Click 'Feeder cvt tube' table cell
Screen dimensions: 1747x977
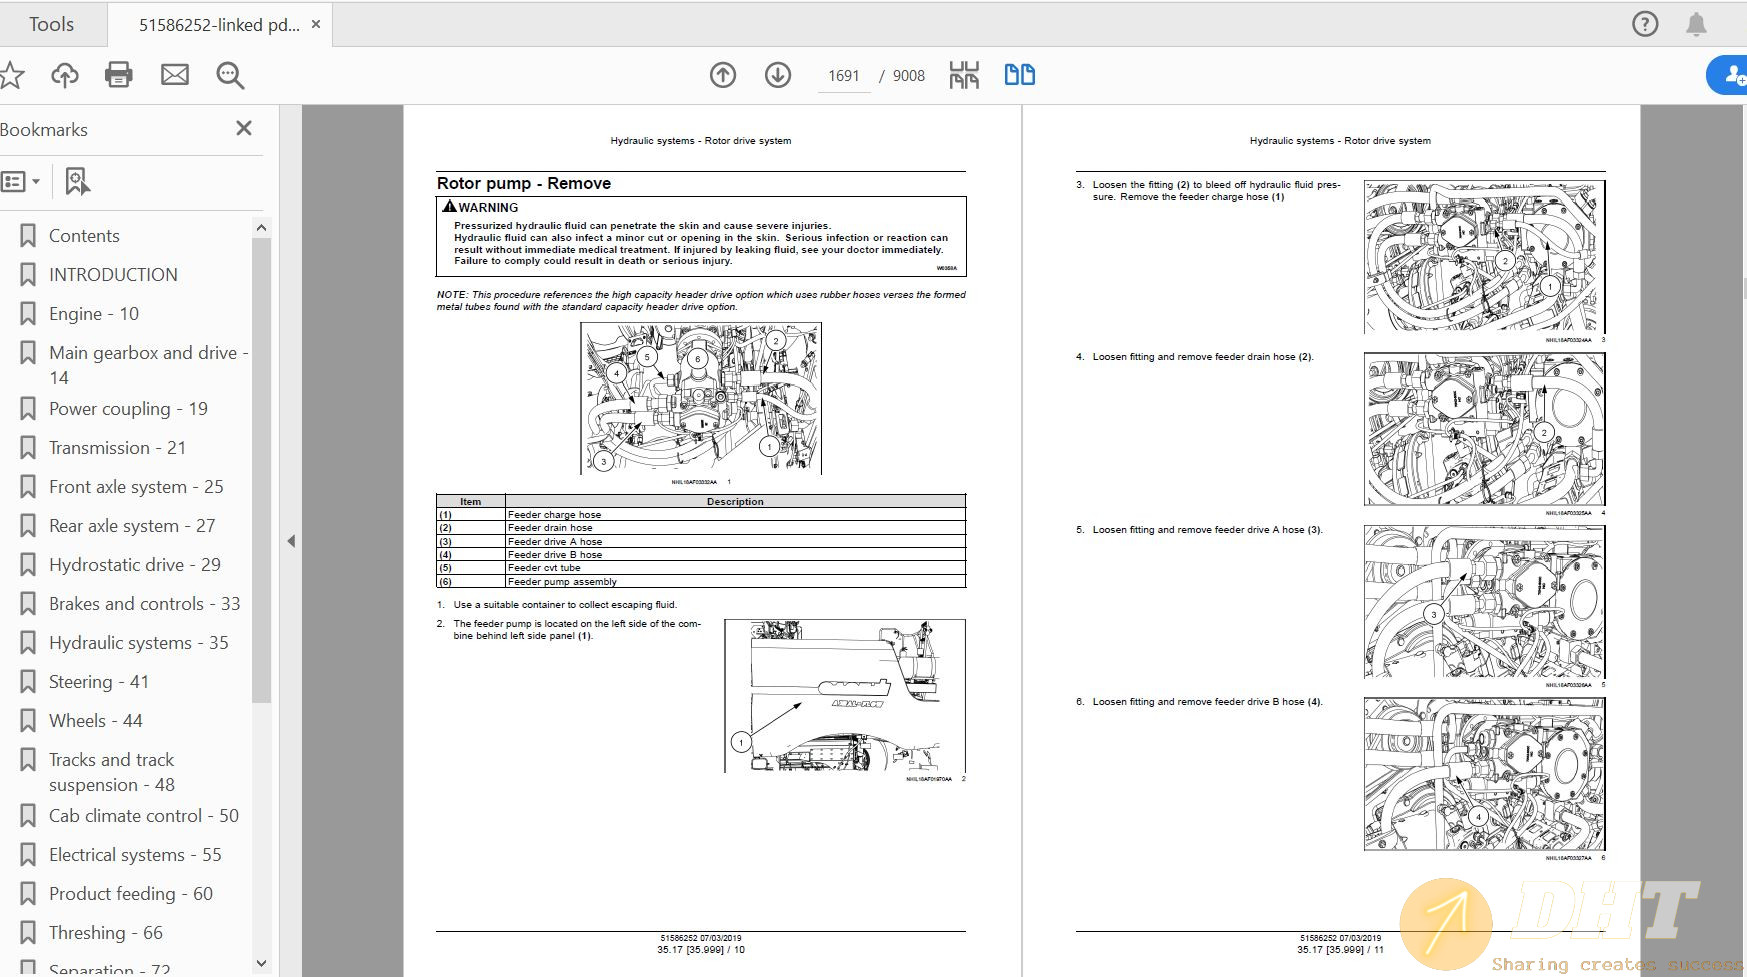click(735, 568)
